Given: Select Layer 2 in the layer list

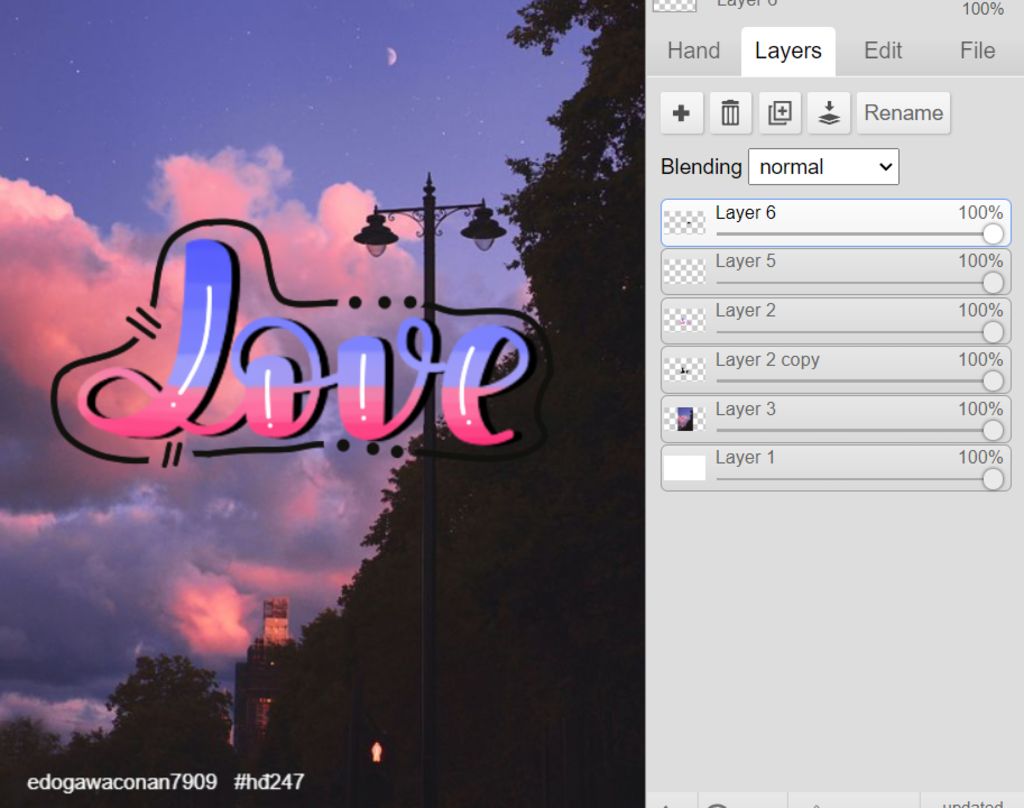Looking at the screenshot, I should 836,321.
